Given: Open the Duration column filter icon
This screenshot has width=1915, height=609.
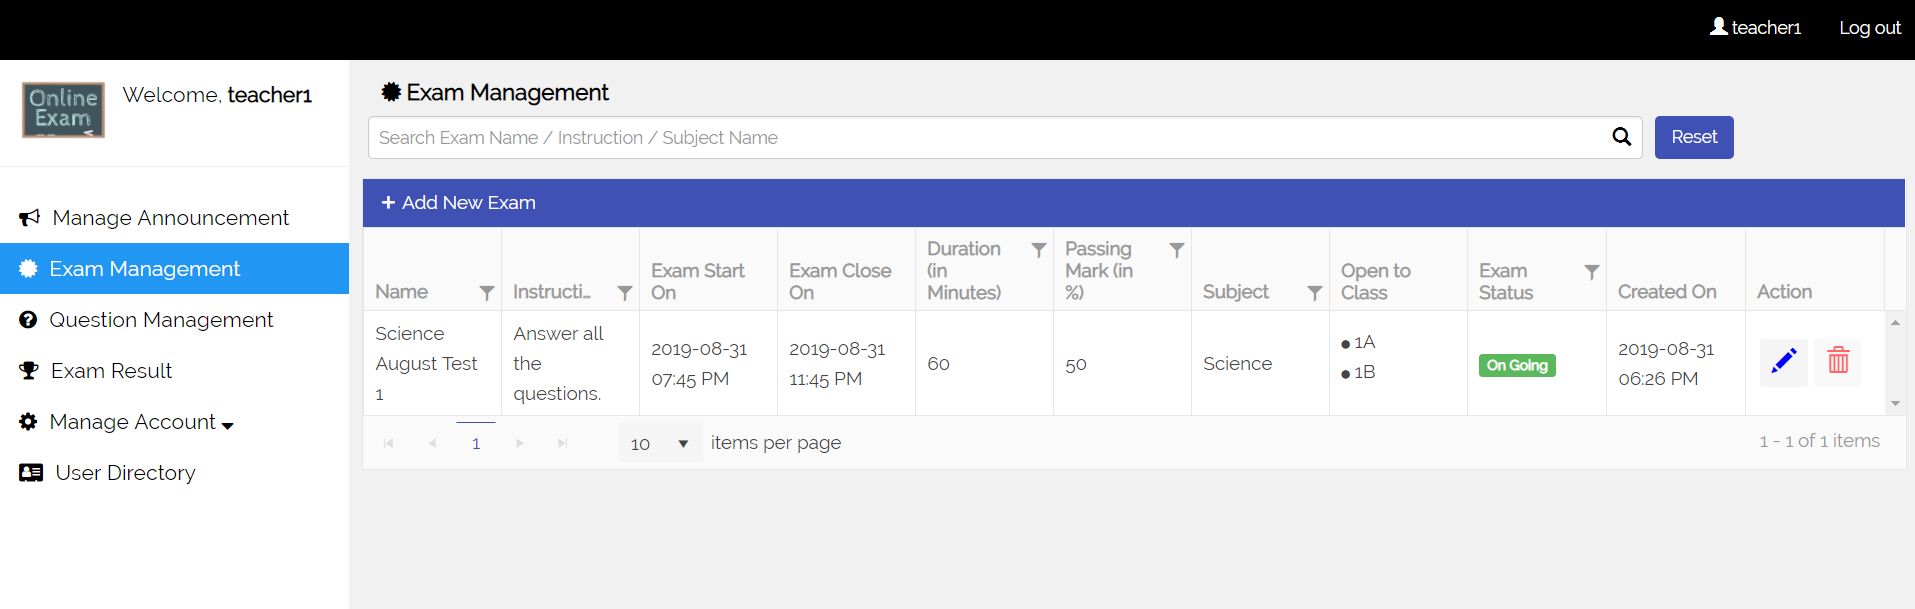Looking at the screenshot, I should (x=1039, y=250).
